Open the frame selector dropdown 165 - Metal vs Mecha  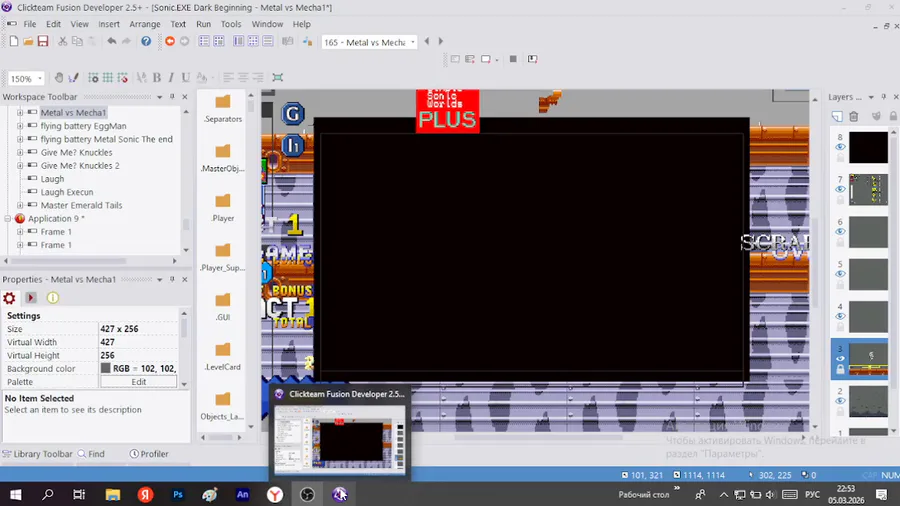(413, 42)
